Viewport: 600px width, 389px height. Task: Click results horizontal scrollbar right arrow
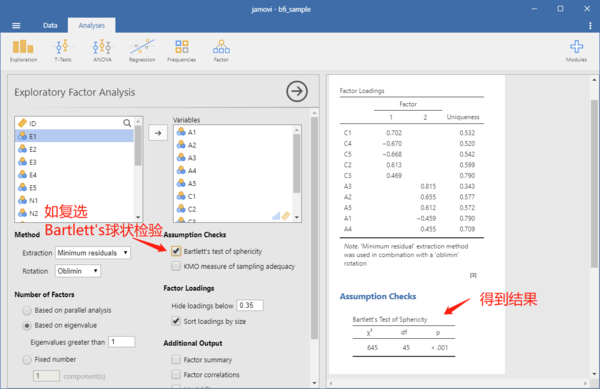click(x=585, y=382)
